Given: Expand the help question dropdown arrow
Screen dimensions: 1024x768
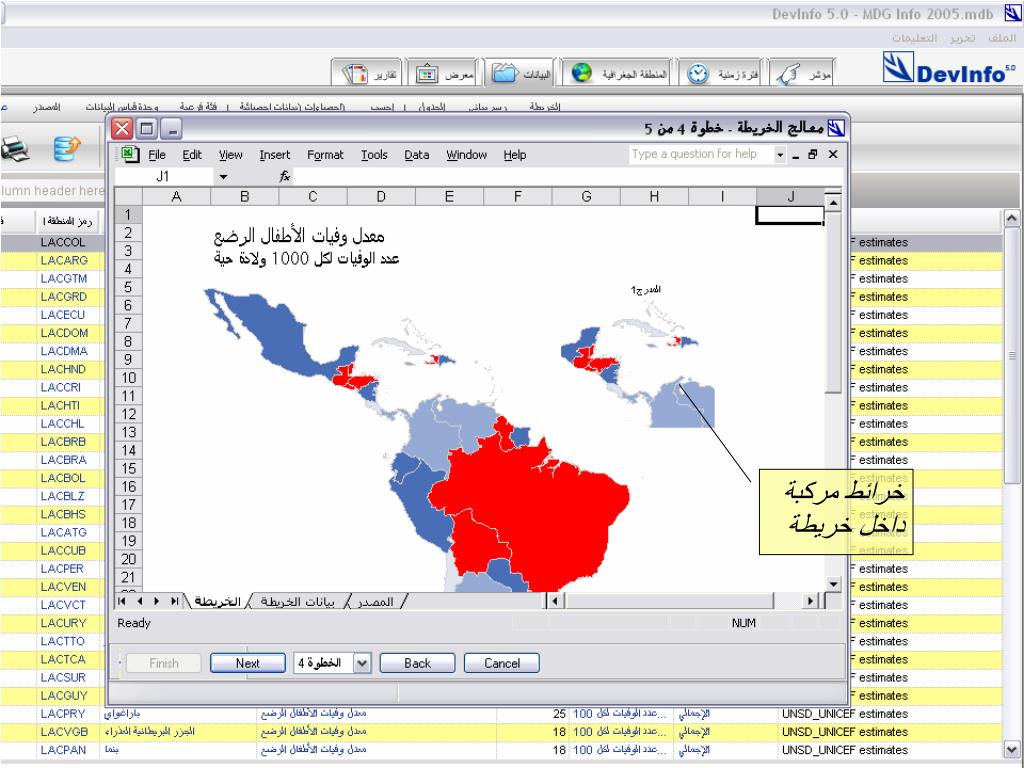Looking at the screenshot, I should [780, 155].
